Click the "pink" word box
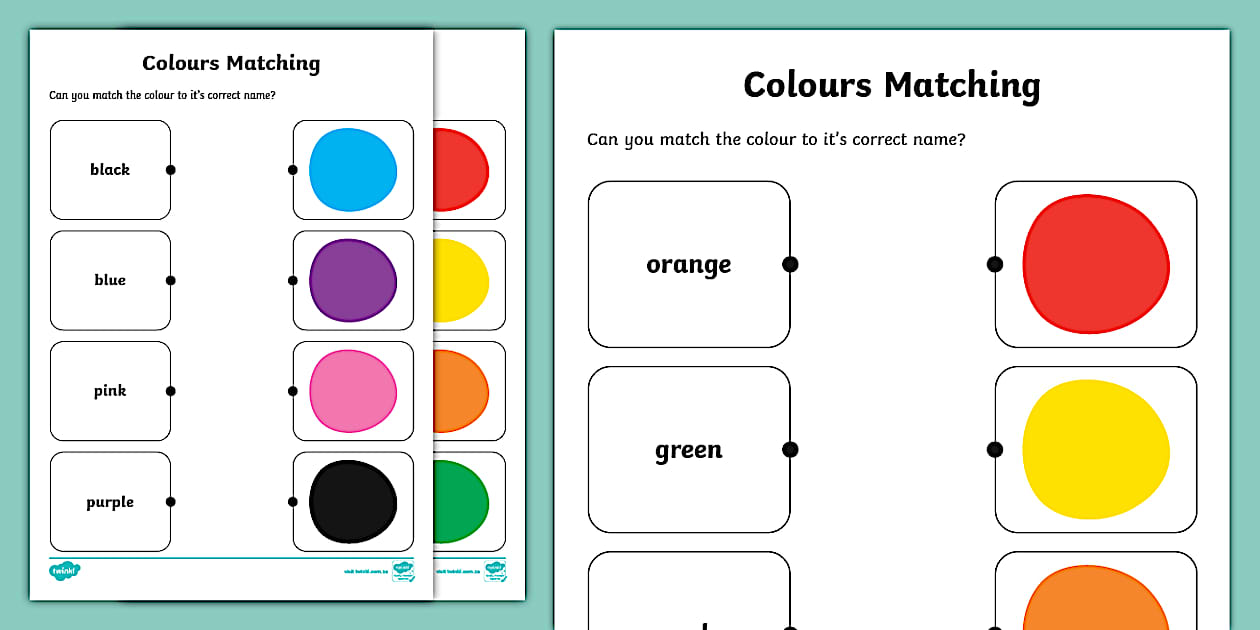Viewport: 1260px width, 630px height. (x=110, y=391)
